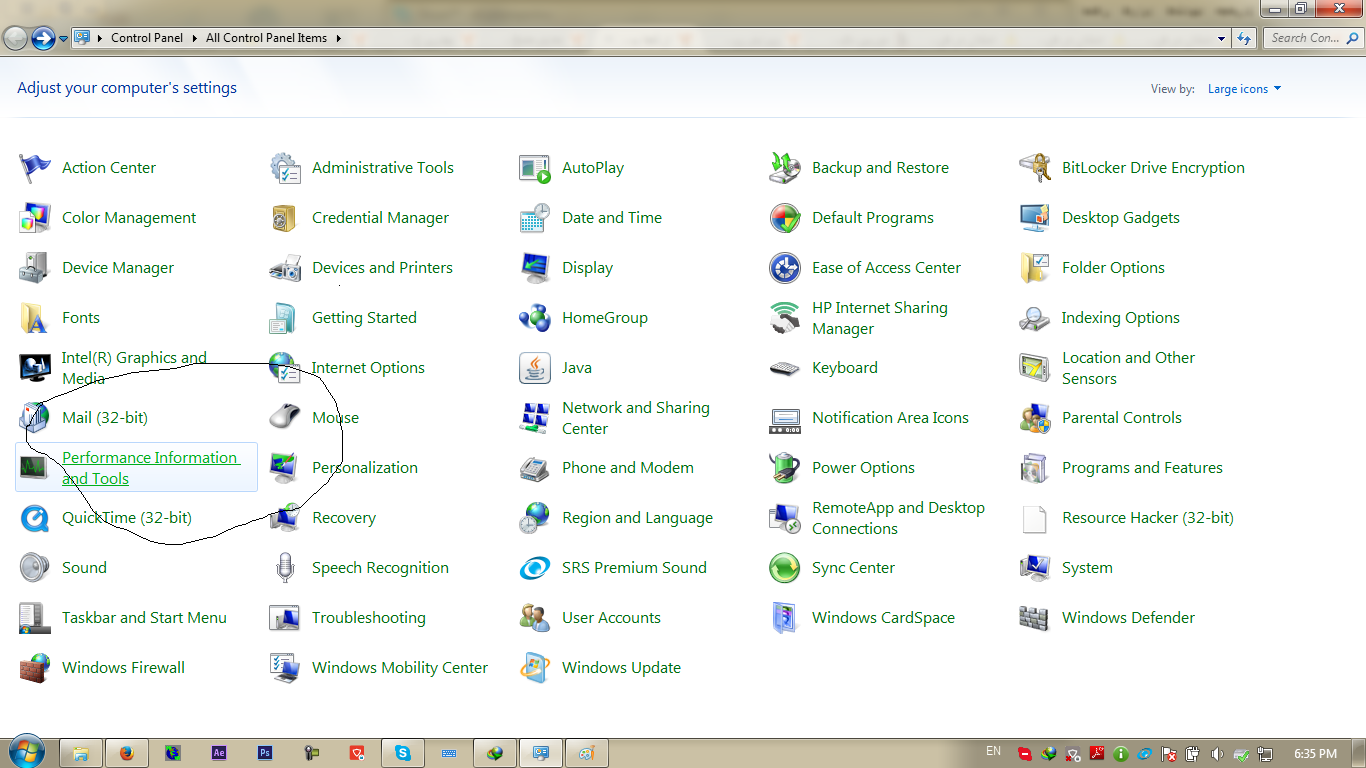This screenshot has height=768, width=1366.
Task: Open the System computer icon
Action: tap(1035, 568)
